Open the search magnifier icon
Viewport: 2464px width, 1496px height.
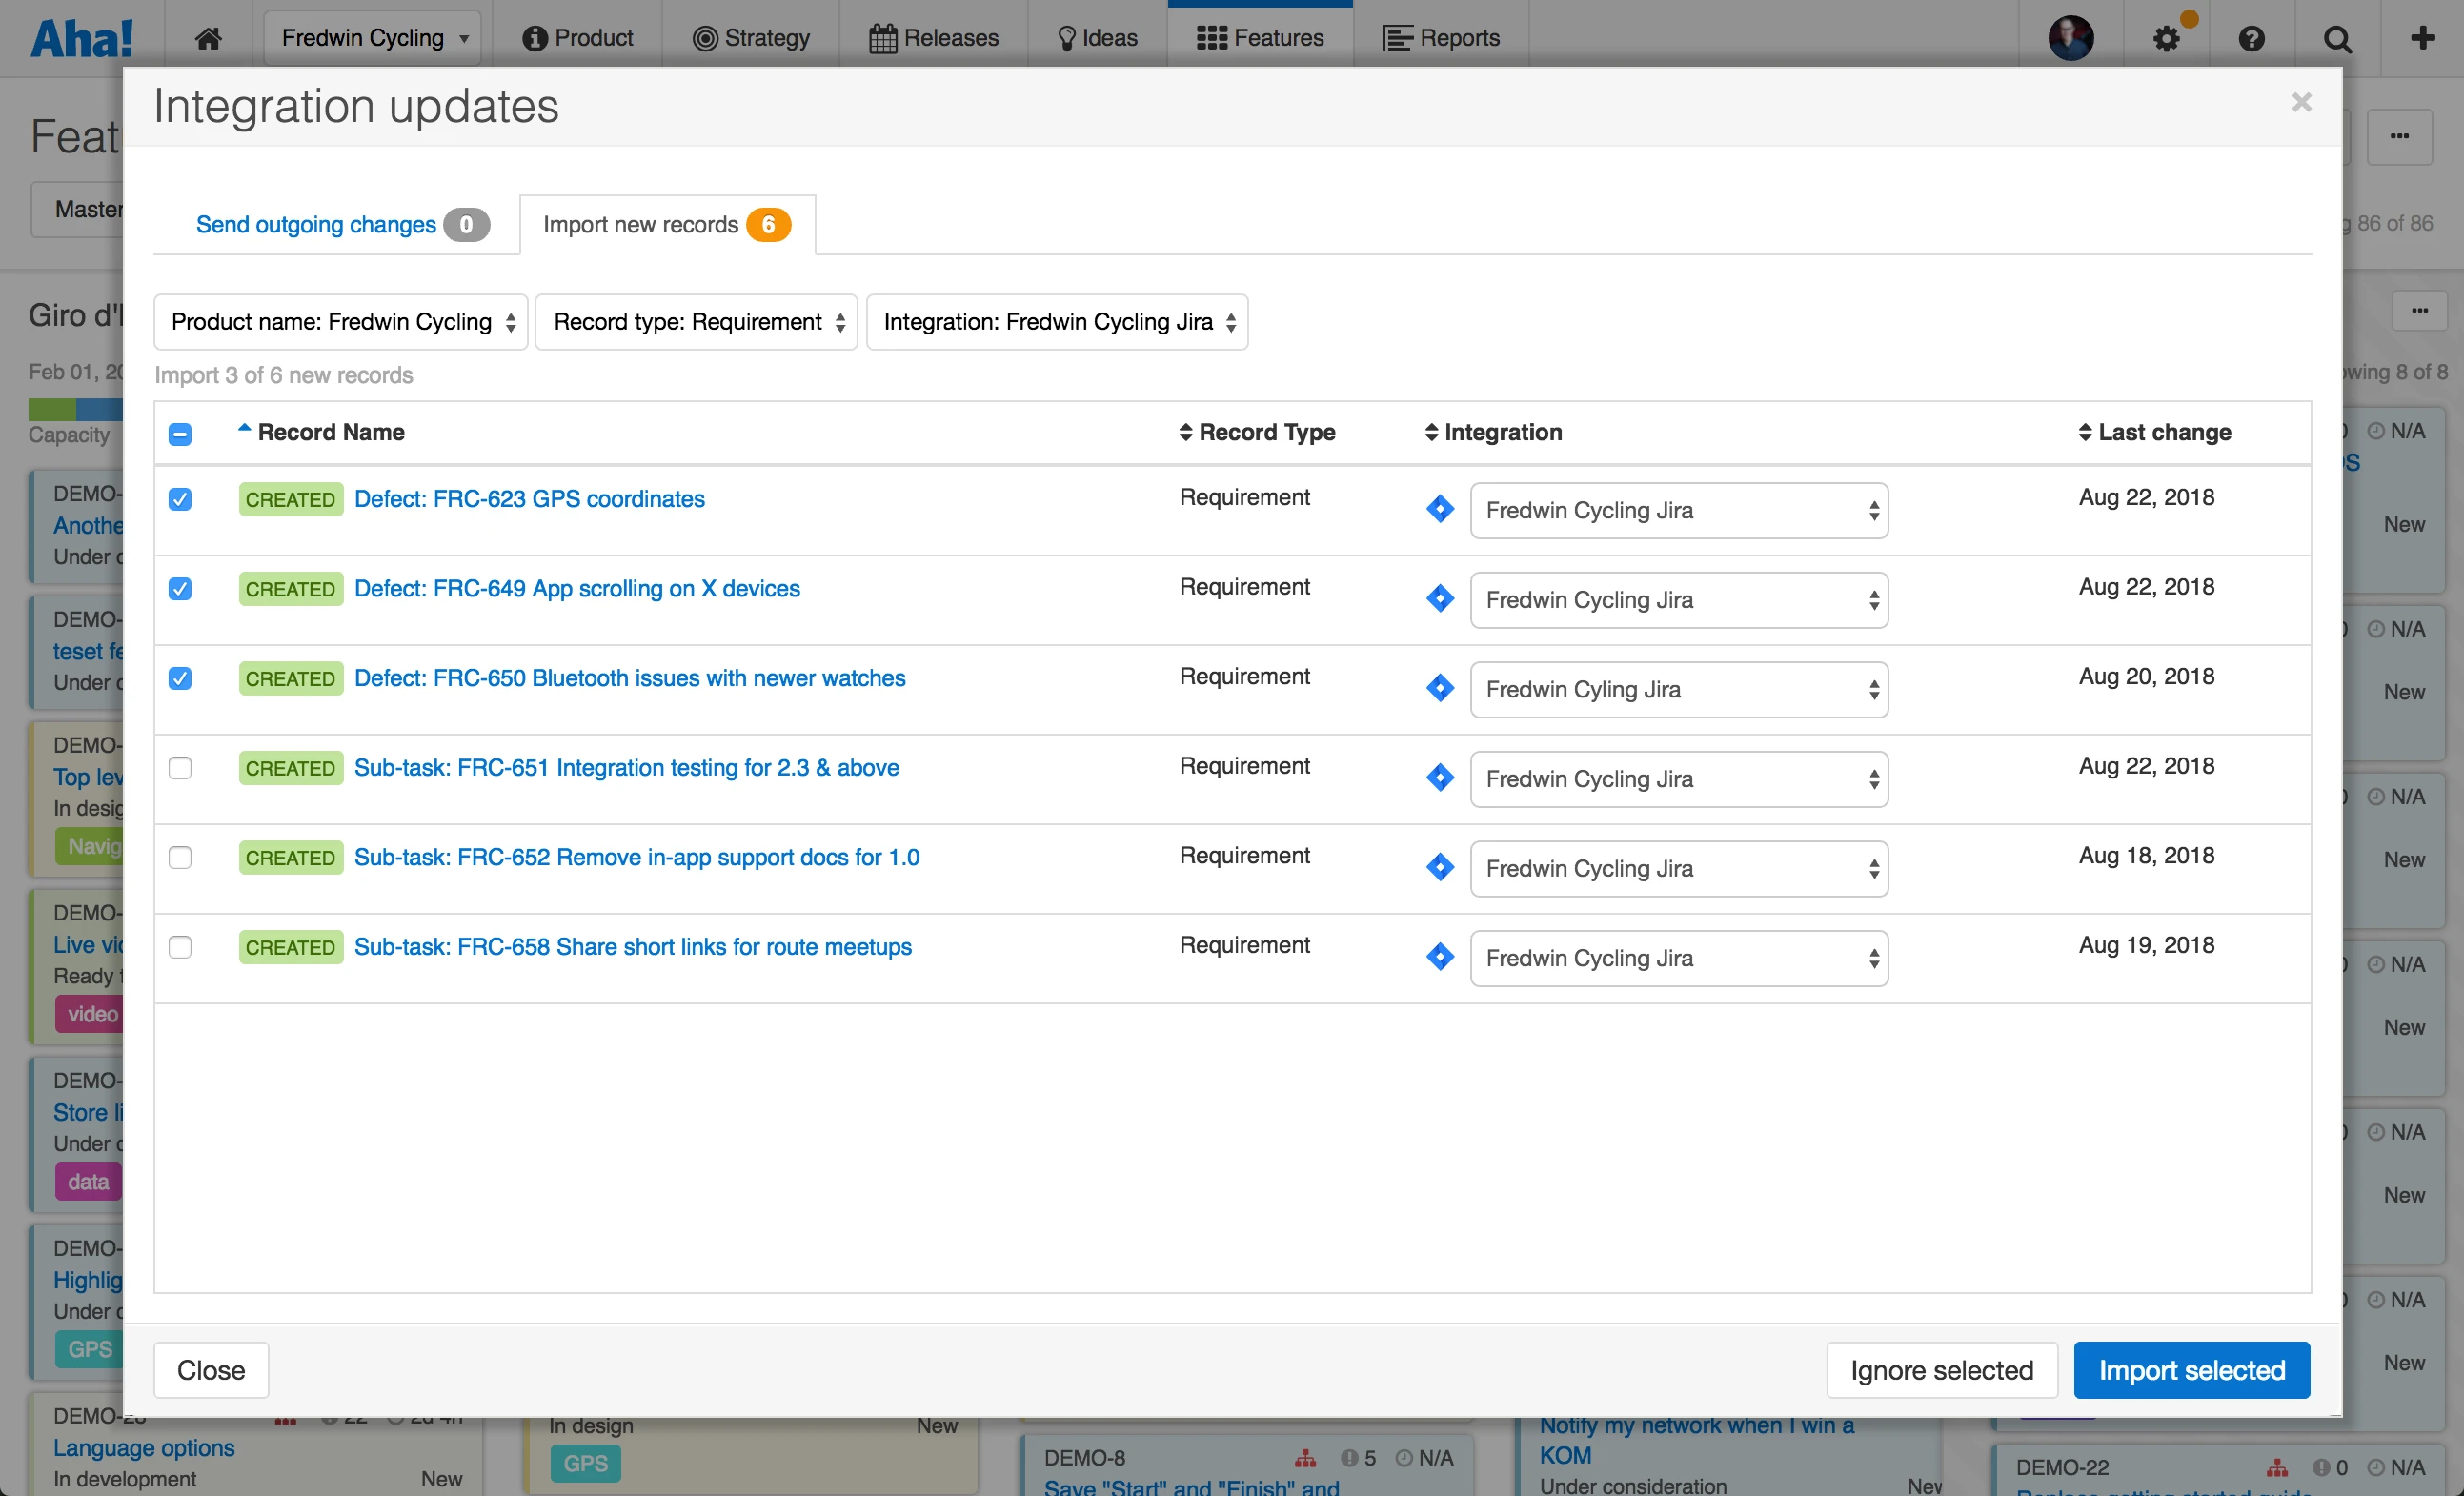[2337, 39]
